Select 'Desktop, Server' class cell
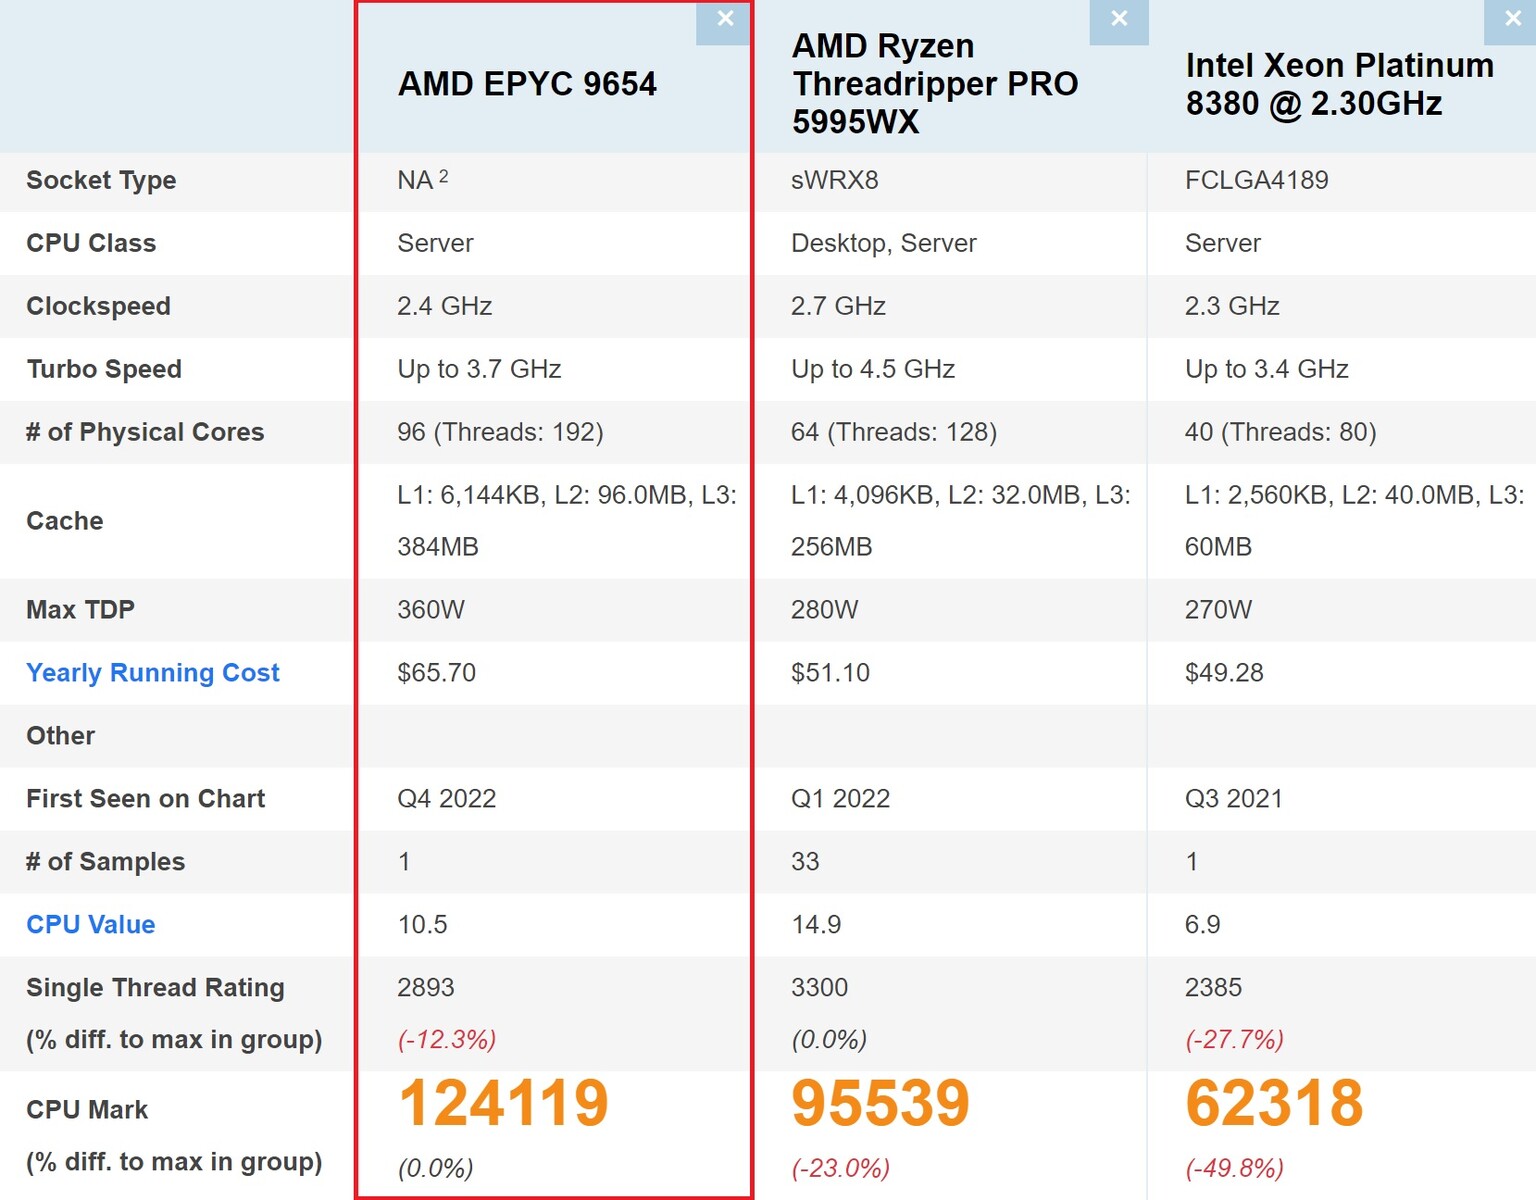The width and height of the screenshot is (1536, 1200). coord(883,244)
